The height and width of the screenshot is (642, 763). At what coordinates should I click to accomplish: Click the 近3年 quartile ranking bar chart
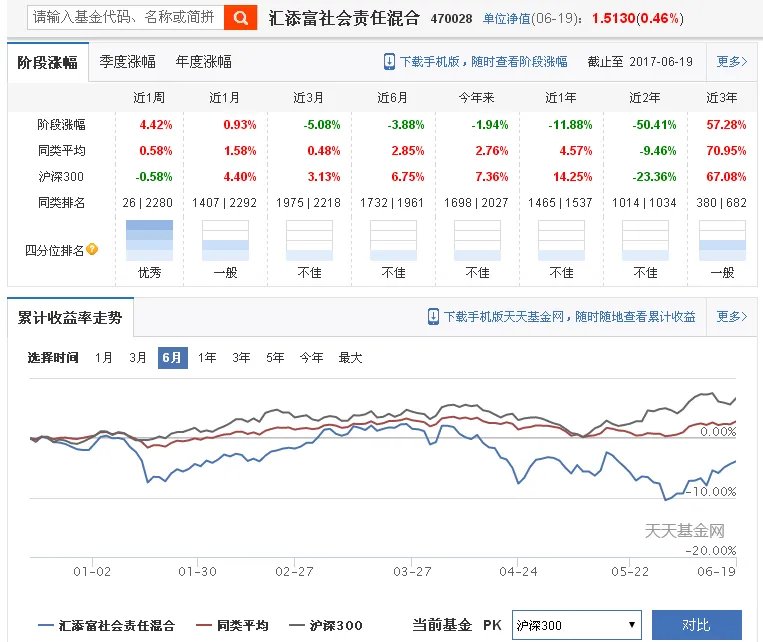pos(722,240)
